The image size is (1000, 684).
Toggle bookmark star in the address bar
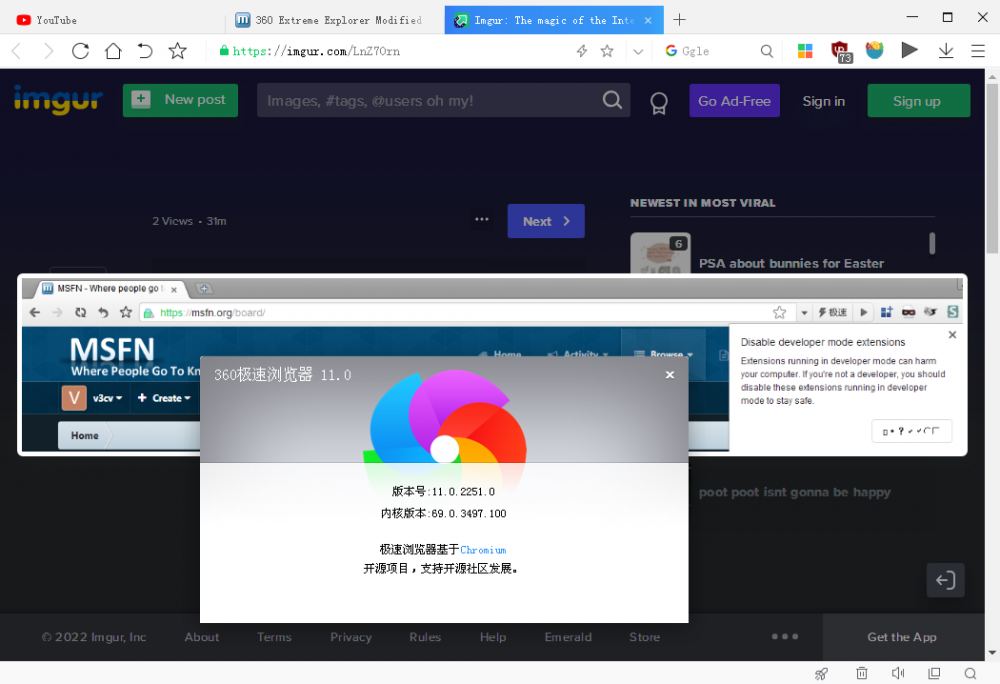[x=607, y=51]
